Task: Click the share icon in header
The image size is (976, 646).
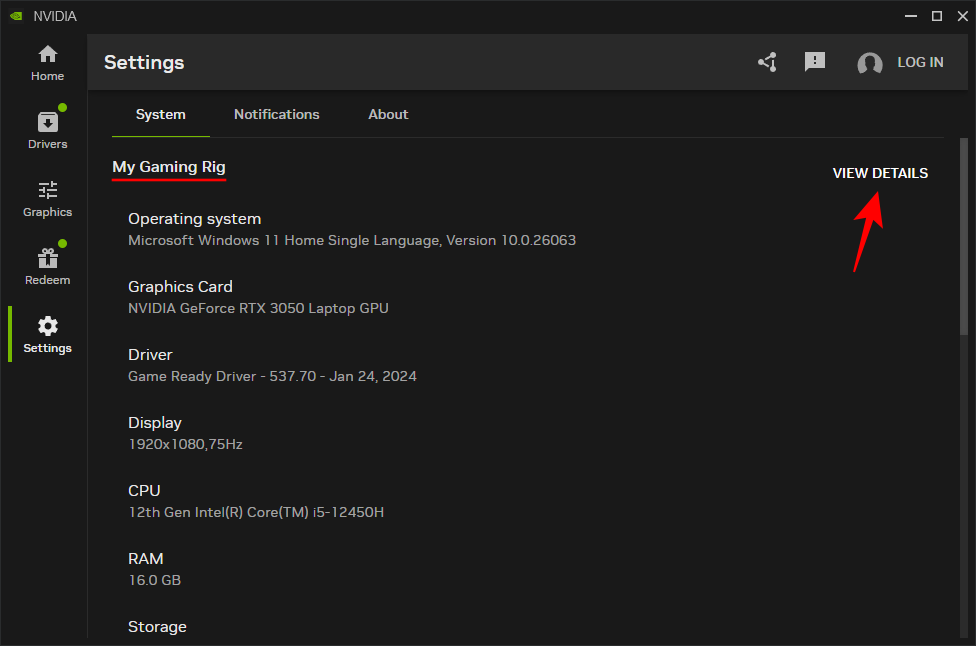Action: [x=767, y=62]
